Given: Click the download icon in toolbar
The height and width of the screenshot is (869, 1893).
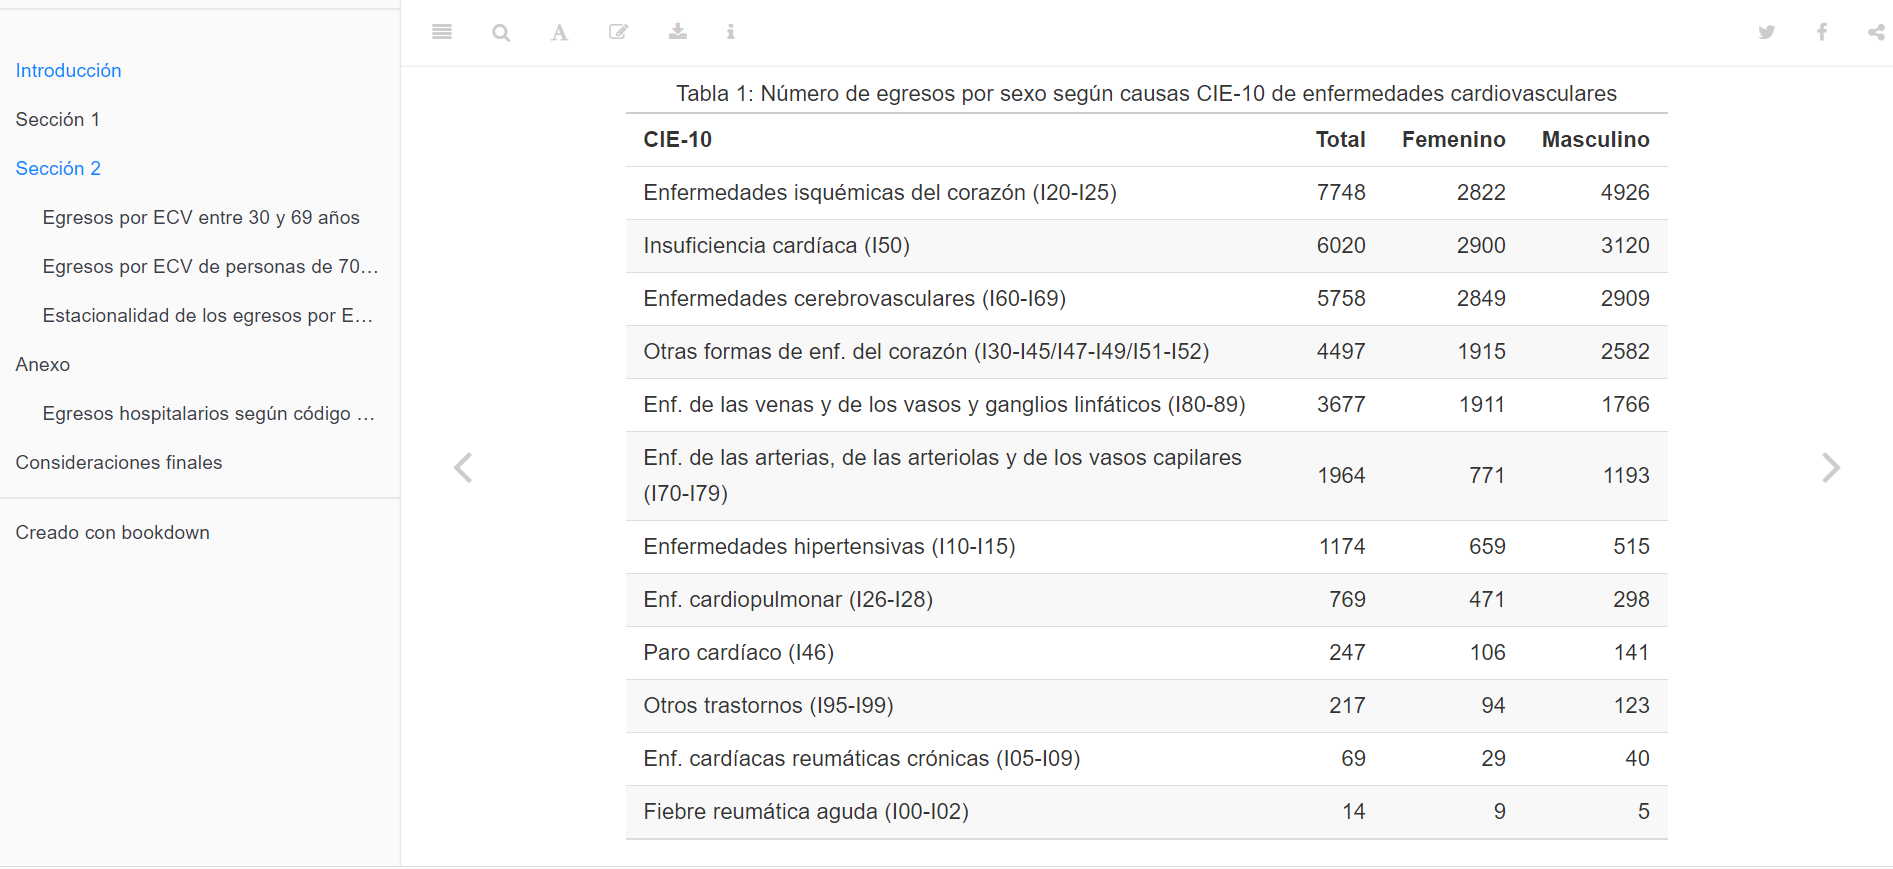Looking at the screenshot, I should point(678,32).
